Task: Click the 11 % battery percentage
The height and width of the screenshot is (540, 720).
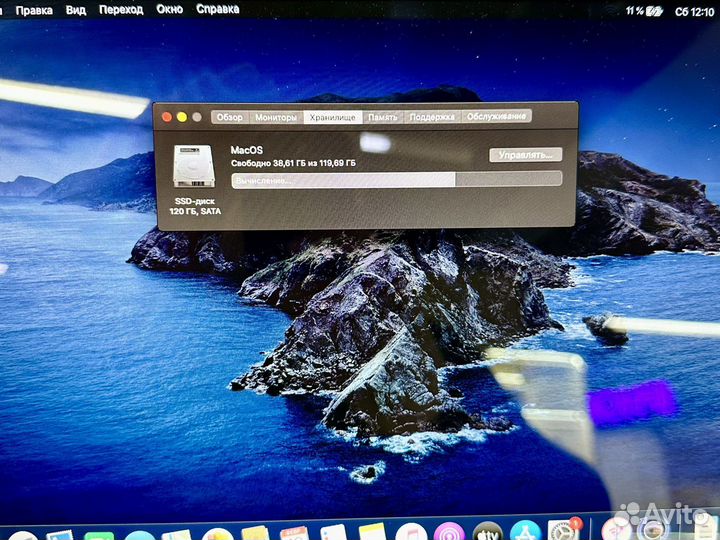Action: tap(635, 11)
